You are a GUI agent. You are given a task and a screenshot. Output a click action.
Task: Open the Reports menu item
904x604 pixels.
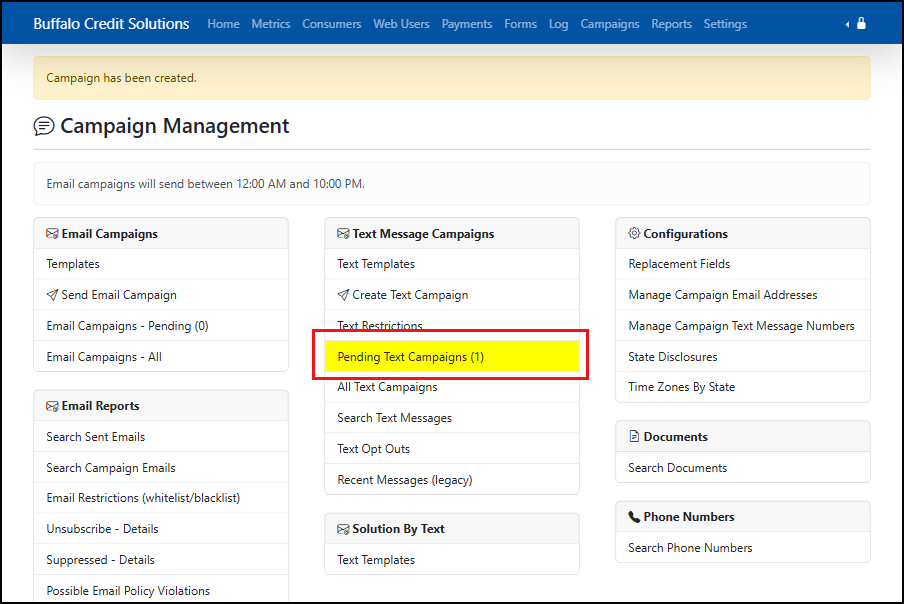pyautogui.click(x=672, y=24)
